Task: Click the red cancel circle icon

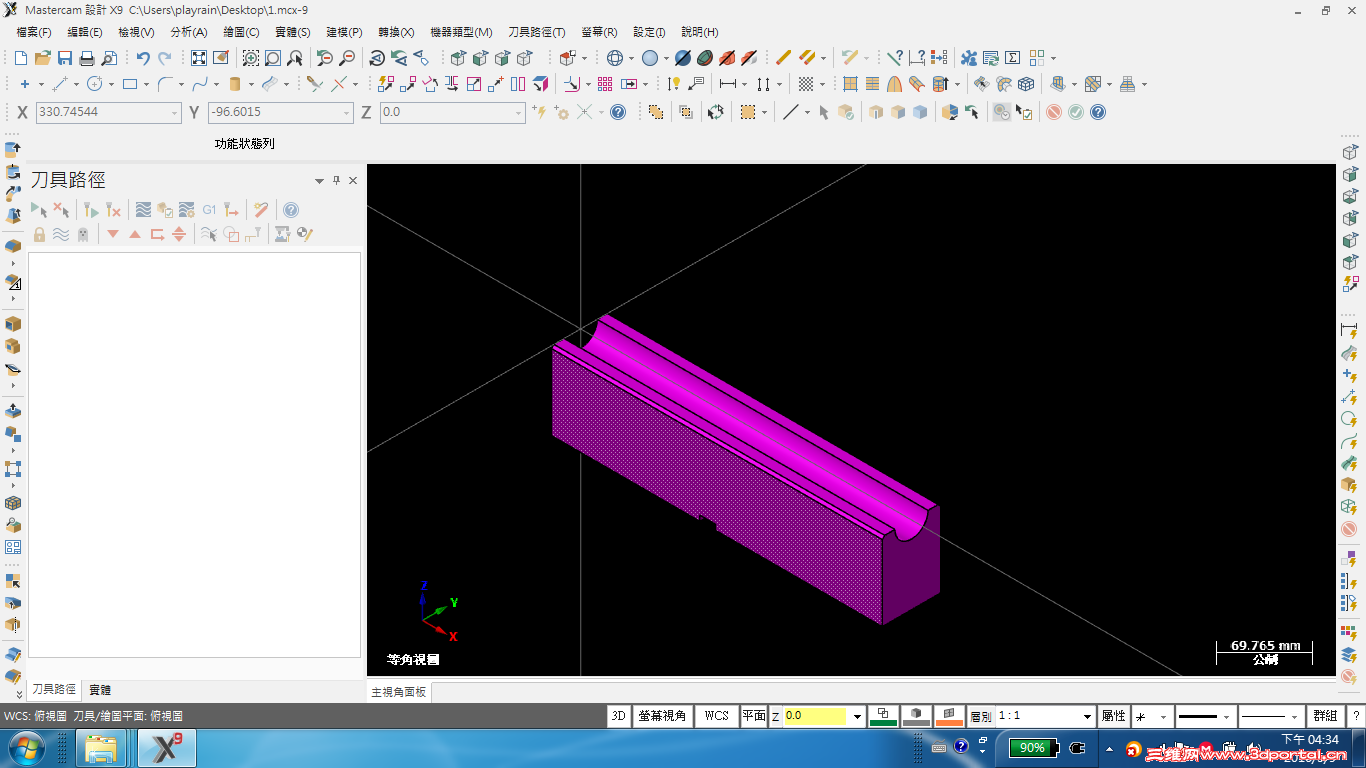Action: (x=1054, y=112)
